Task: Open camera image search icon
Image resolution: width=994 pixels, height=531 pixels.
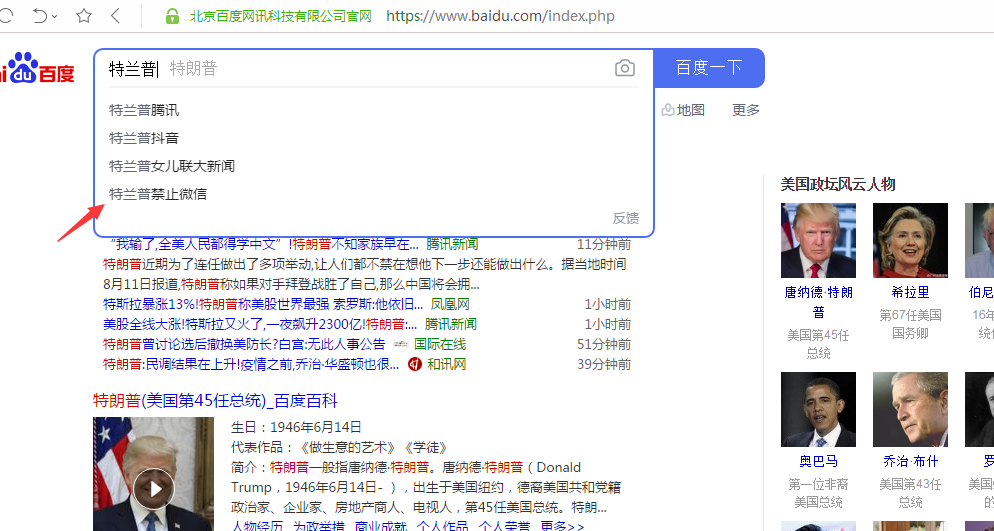Action: 624,68
